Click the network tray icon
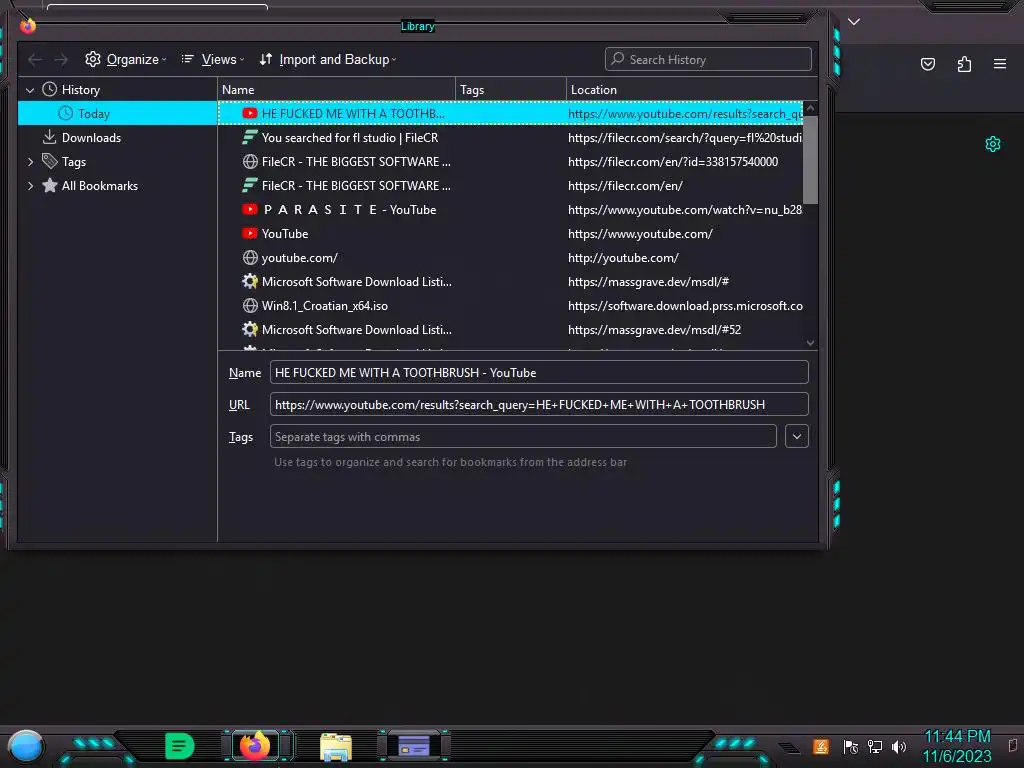This screenshot has width=1024, height=768. (x=874, y=746)
